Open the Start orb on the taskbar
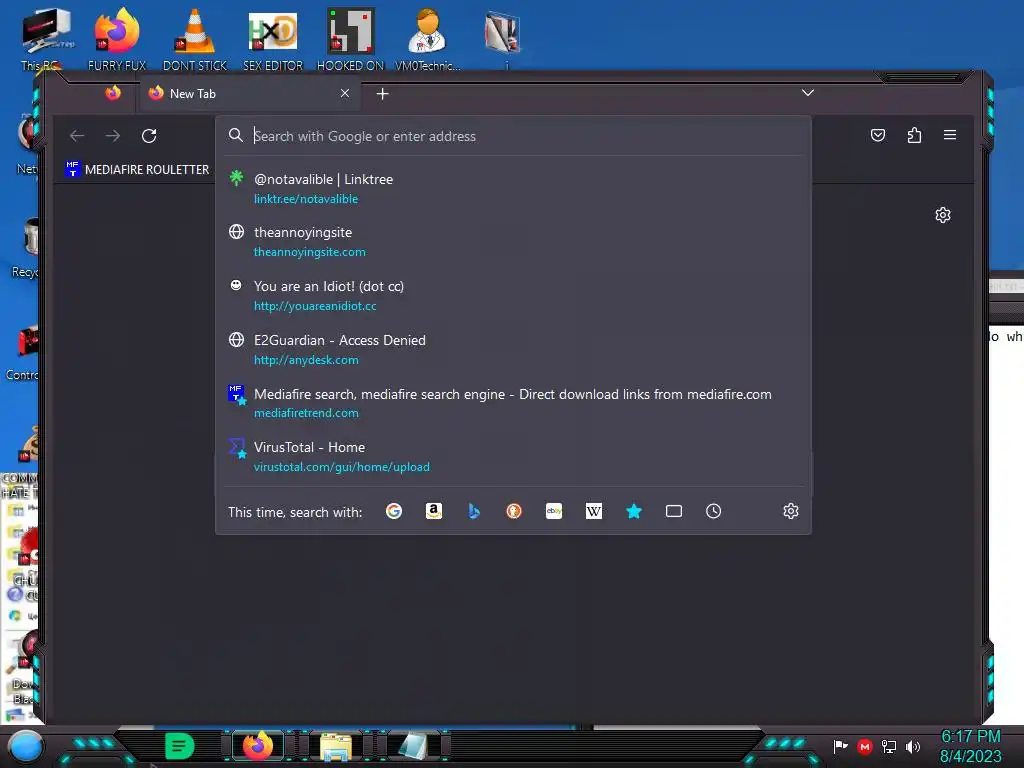 pyautogui.click(x=26, y=746)
